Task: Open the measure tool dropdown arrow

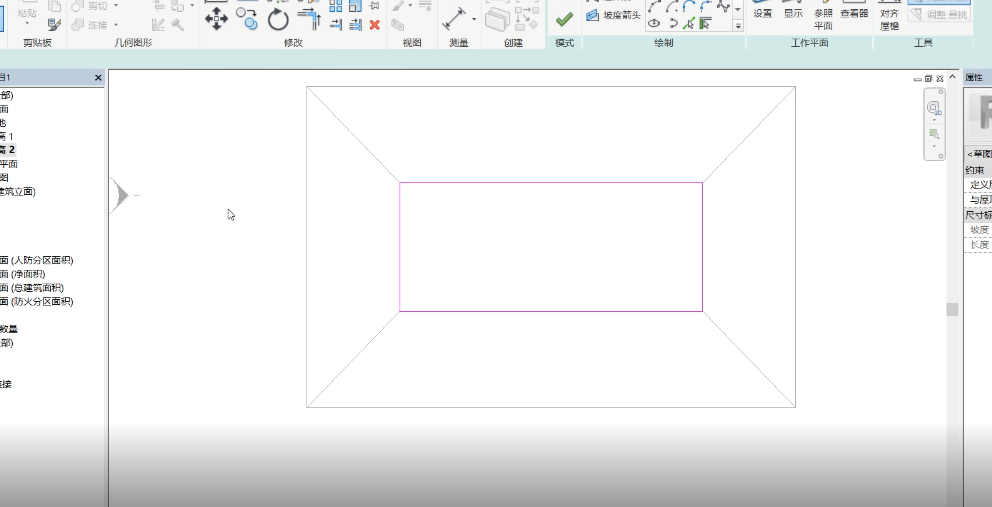Action: coord(474,19)
